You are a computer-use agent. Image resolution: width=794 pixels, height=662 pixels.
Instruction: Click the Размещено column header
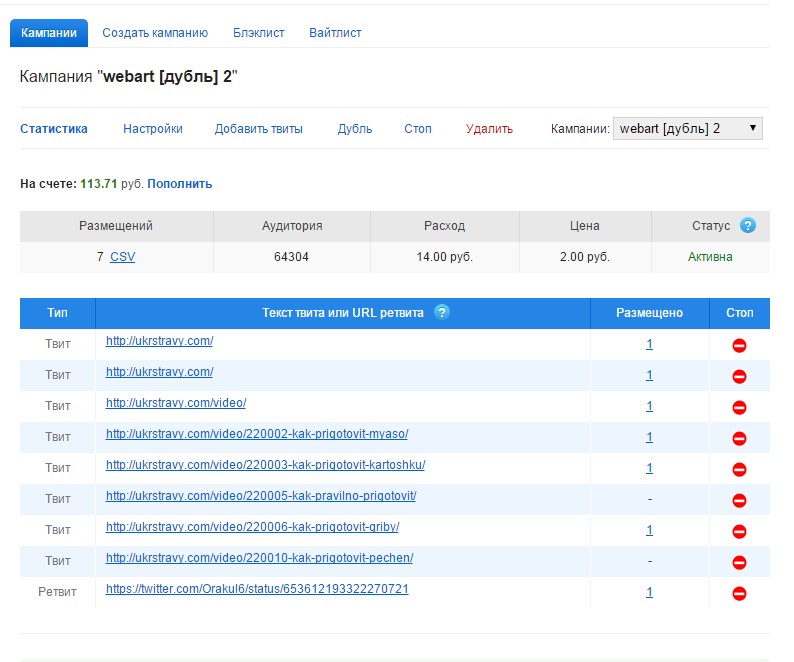[x=649, y=313]
